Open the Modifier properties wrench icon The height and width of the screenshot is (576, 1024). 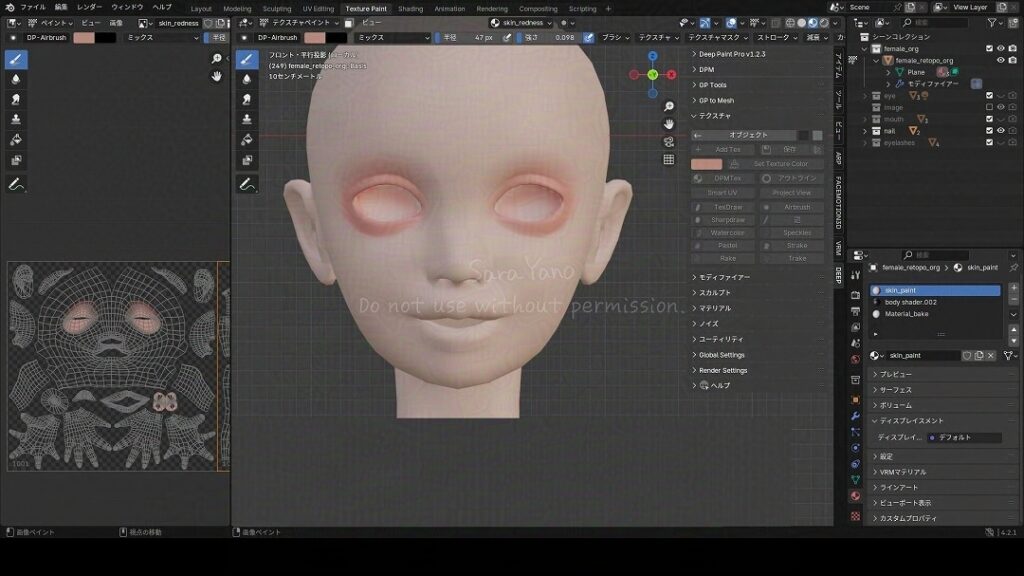856,416
